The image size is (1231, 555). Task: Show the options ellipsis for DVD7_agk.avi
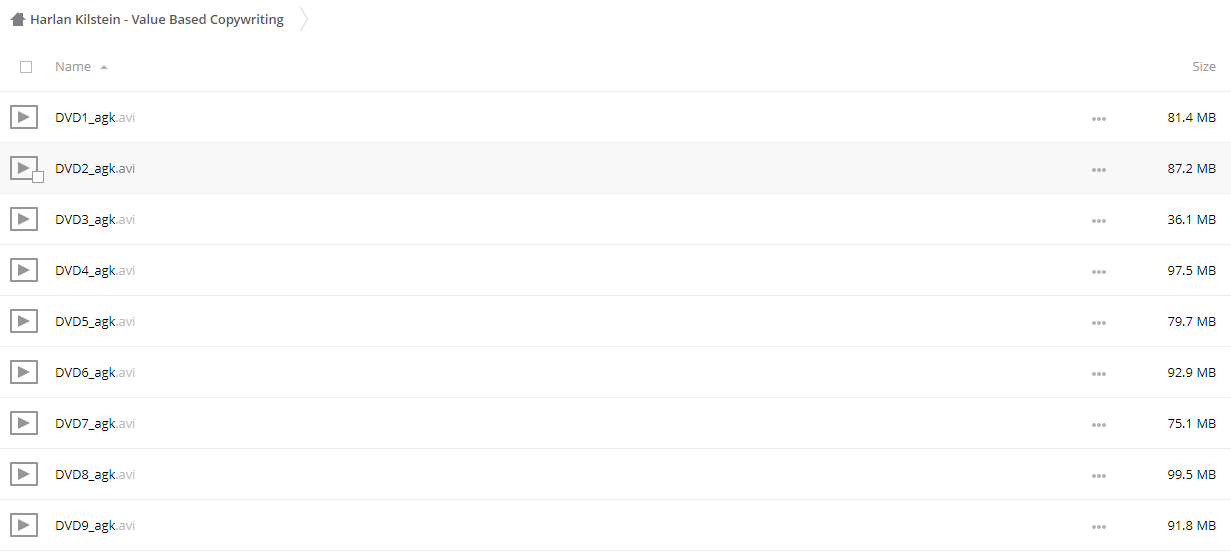tap(1099, 425)
